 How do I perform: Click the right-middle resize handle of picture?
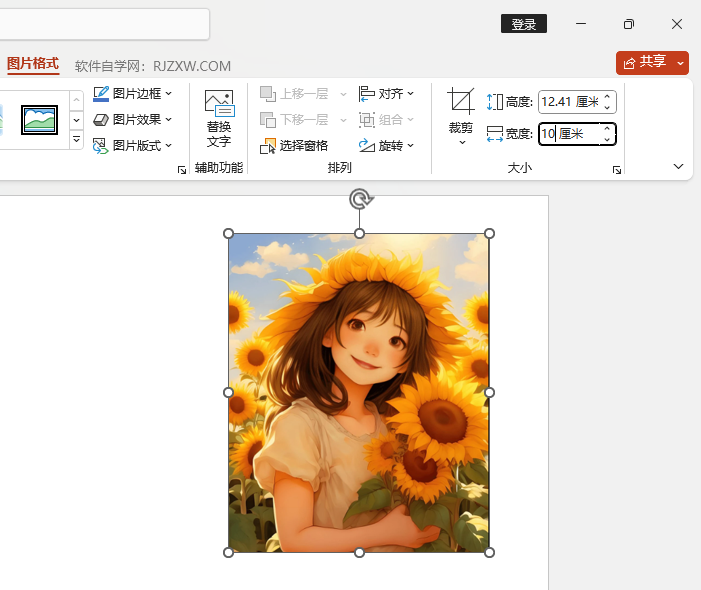coord(490,392)
